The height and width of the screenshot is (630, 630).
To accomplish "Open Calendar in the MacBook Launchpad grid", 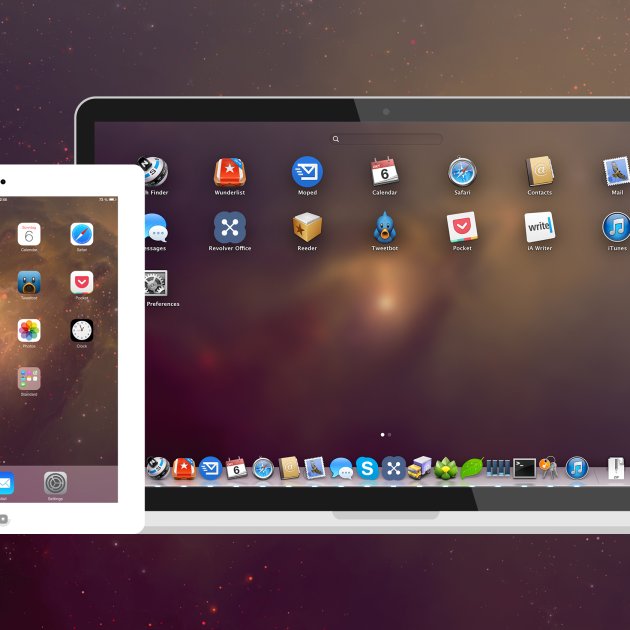I will point(385,172).
